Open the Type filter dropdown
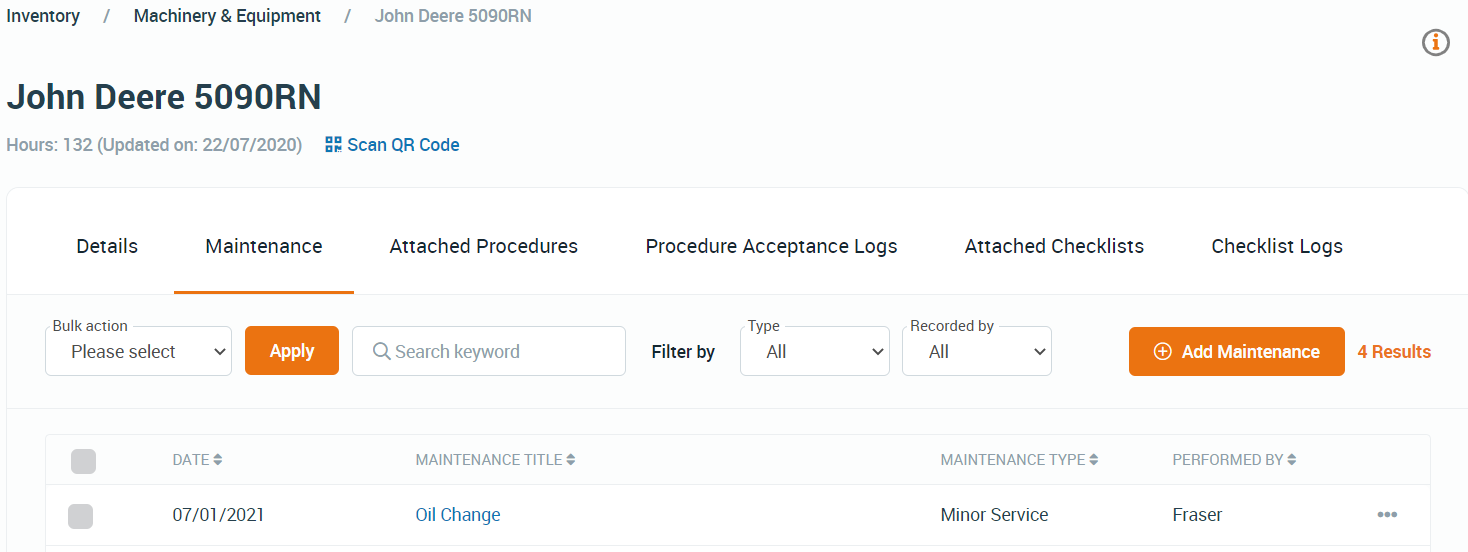Viewport: 1468px width, 552px height. pyautogui.click(x=815, y=351)
